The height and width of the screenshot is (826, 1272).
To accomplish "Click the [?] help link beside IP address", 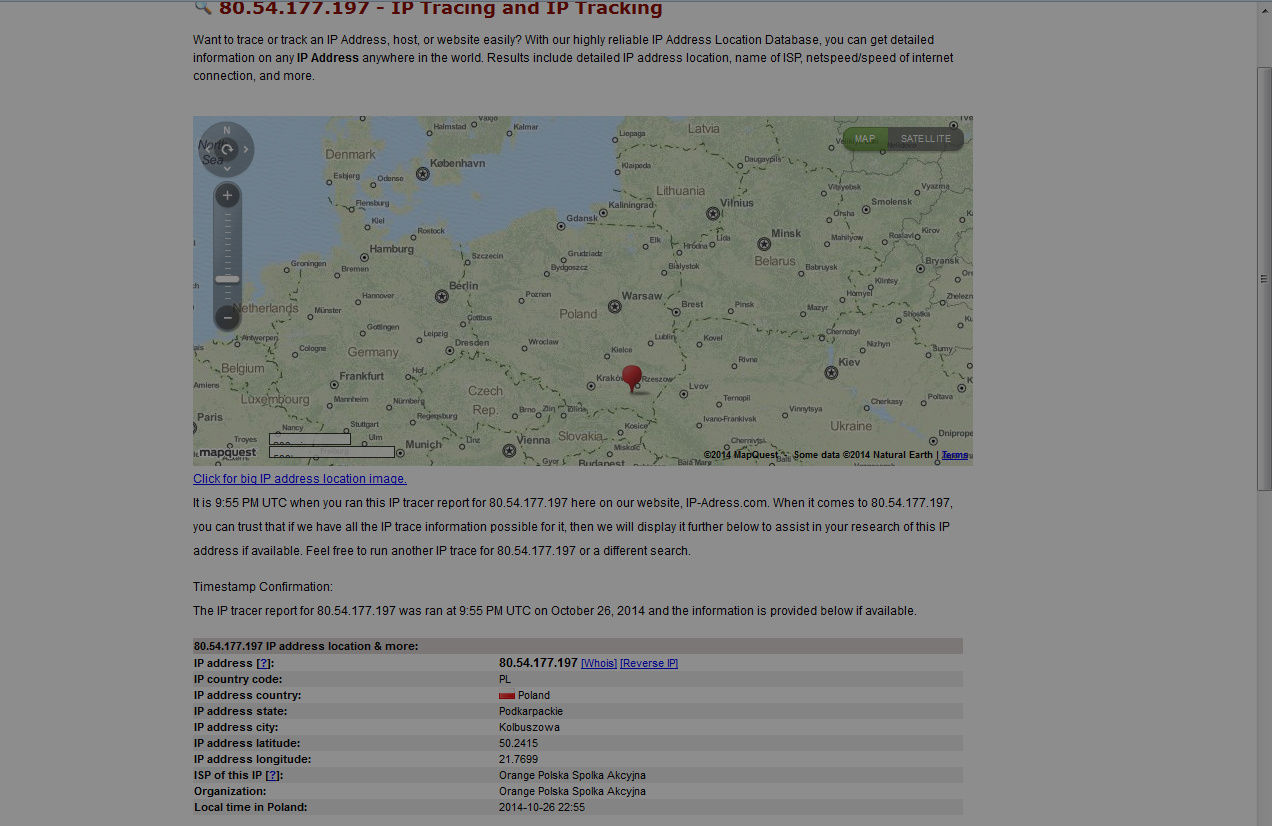I will tap(264, 663).
